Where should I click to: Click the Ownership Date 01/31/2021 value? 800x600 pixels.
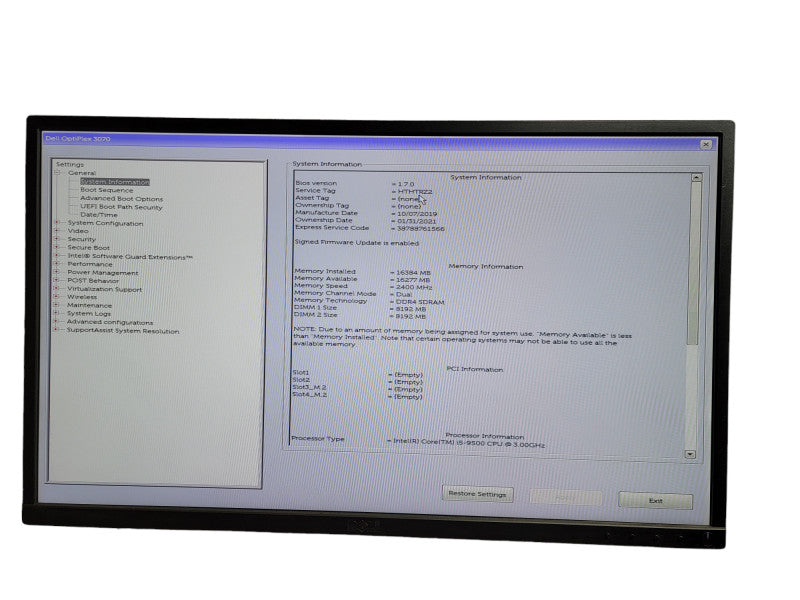pyautogui.click(x=416, y=221)
